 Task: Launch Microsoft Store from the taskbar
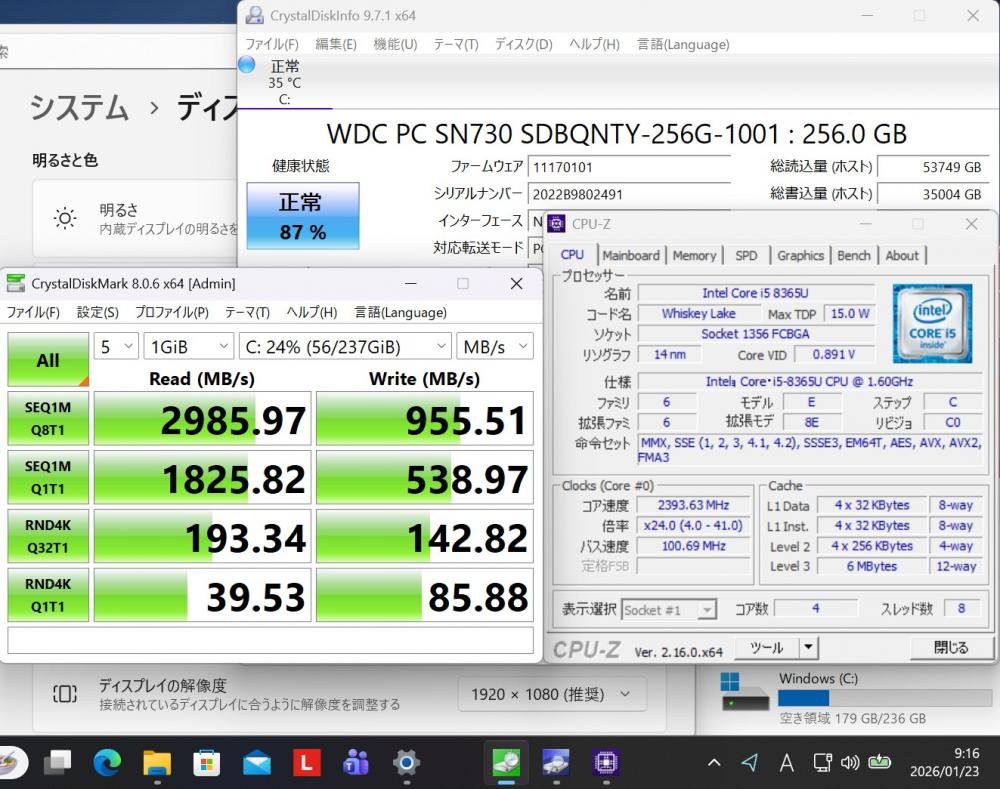[206, 763]
